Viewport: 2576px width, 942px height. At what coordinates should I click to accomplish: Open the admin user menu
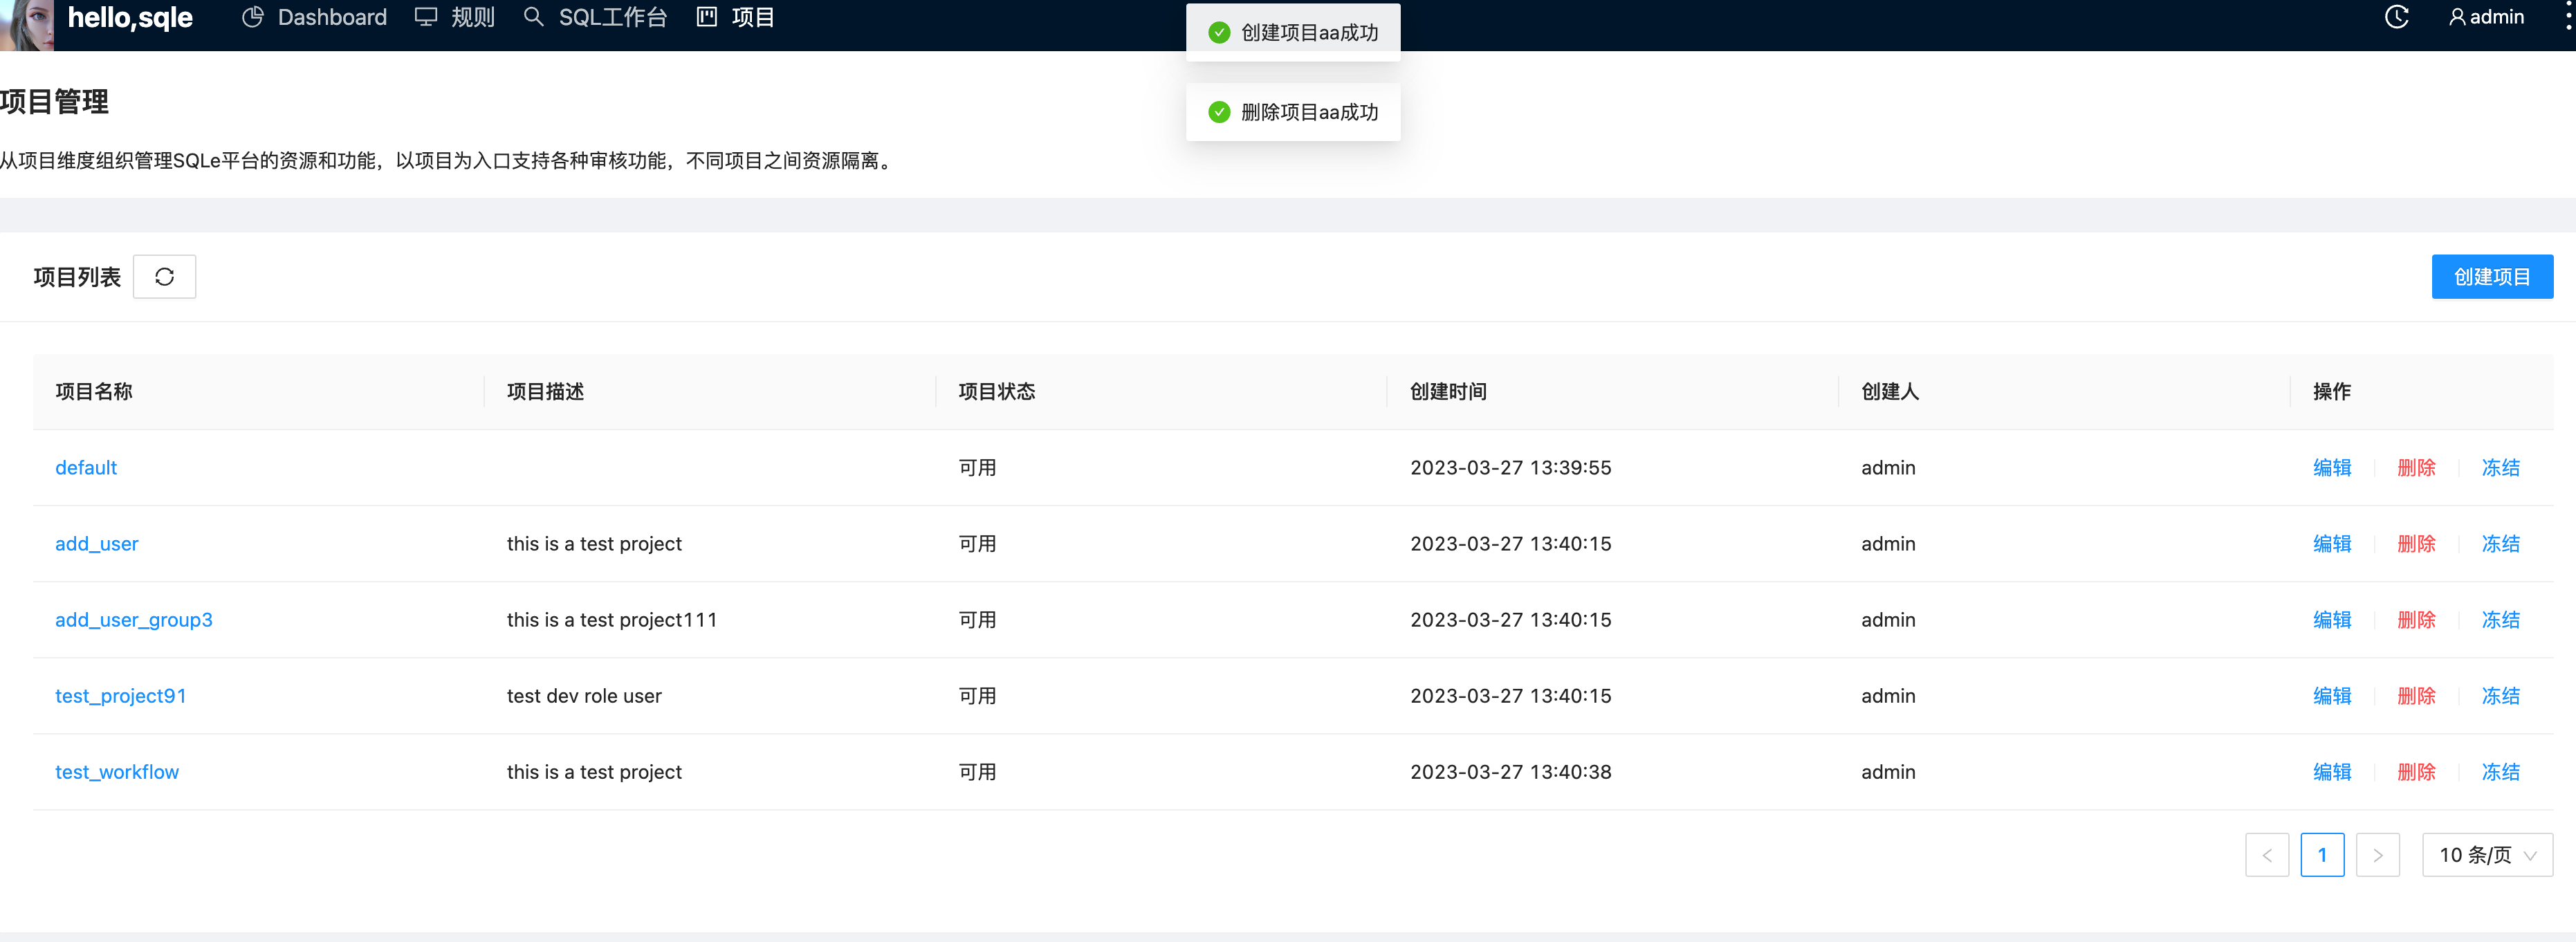pyautogui.click(x=2486, y=17)
